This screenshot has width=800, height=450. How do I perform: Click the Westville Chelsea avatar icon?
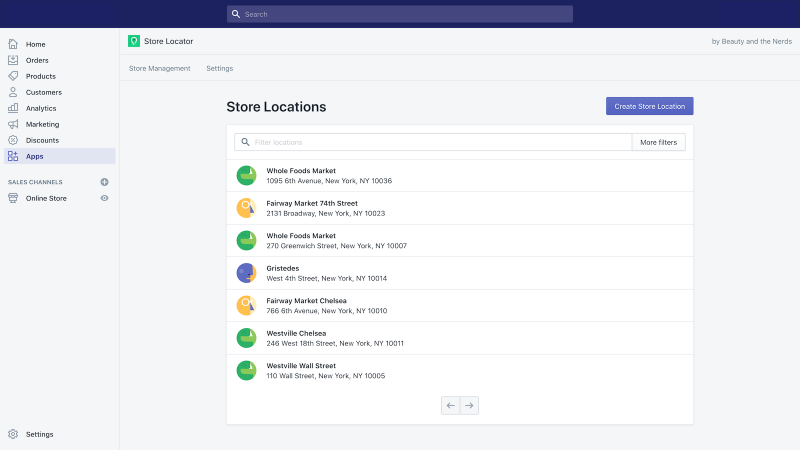246,338
